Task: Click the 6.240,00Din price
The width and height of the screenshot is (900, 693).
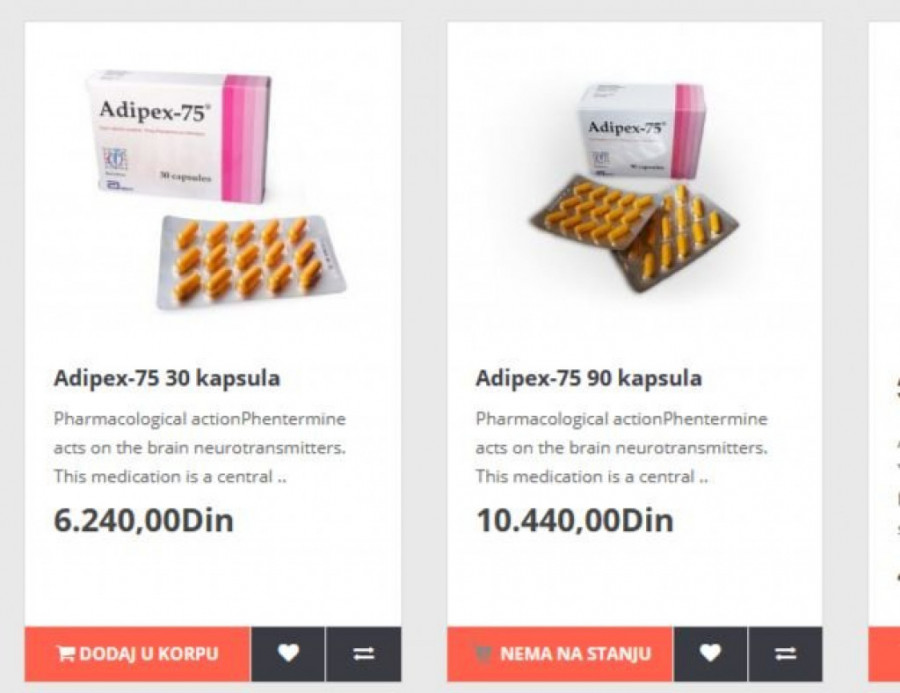Action: pyautogui.click(x=144, y=521)
